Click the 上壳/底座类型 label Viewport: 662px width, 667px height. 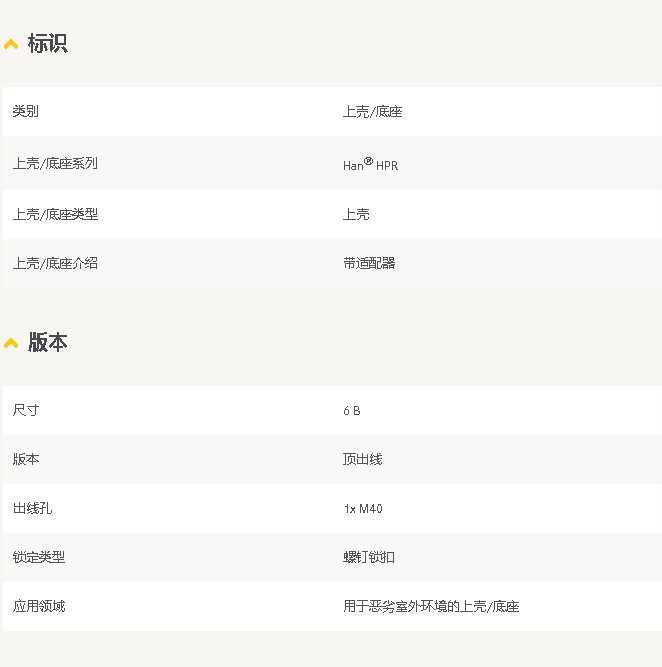pos(55,214)
